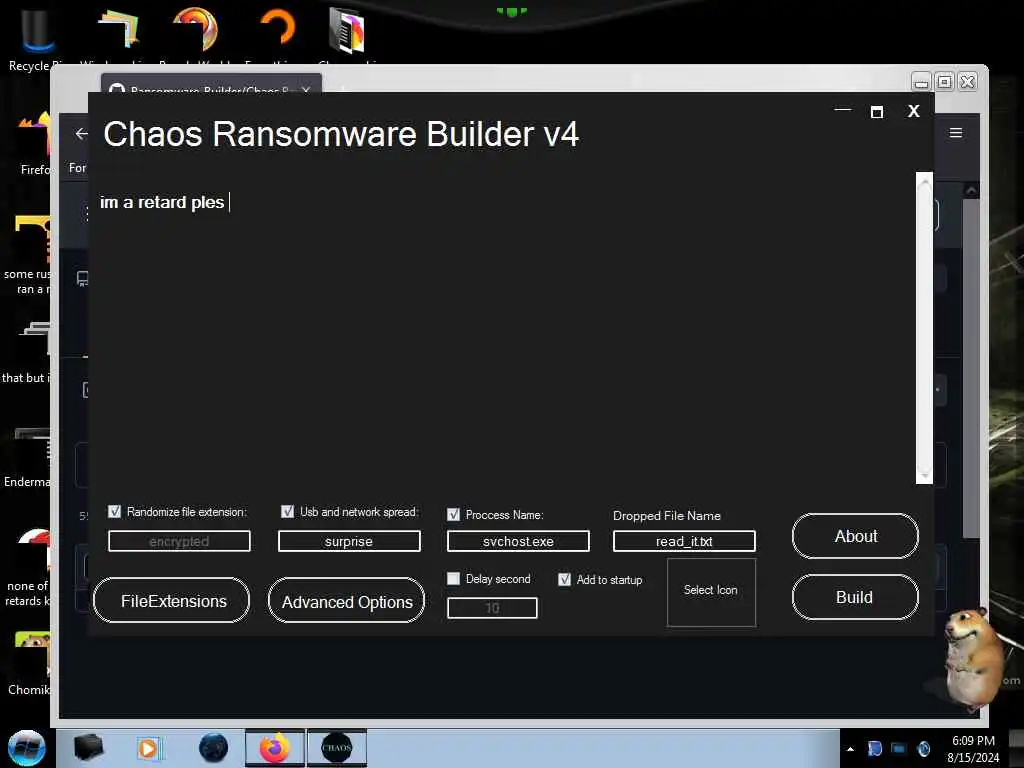Minimize the Chaos Builder window
The width and height of the screenshot is (1024, 768).
click(x=843, y=110)
